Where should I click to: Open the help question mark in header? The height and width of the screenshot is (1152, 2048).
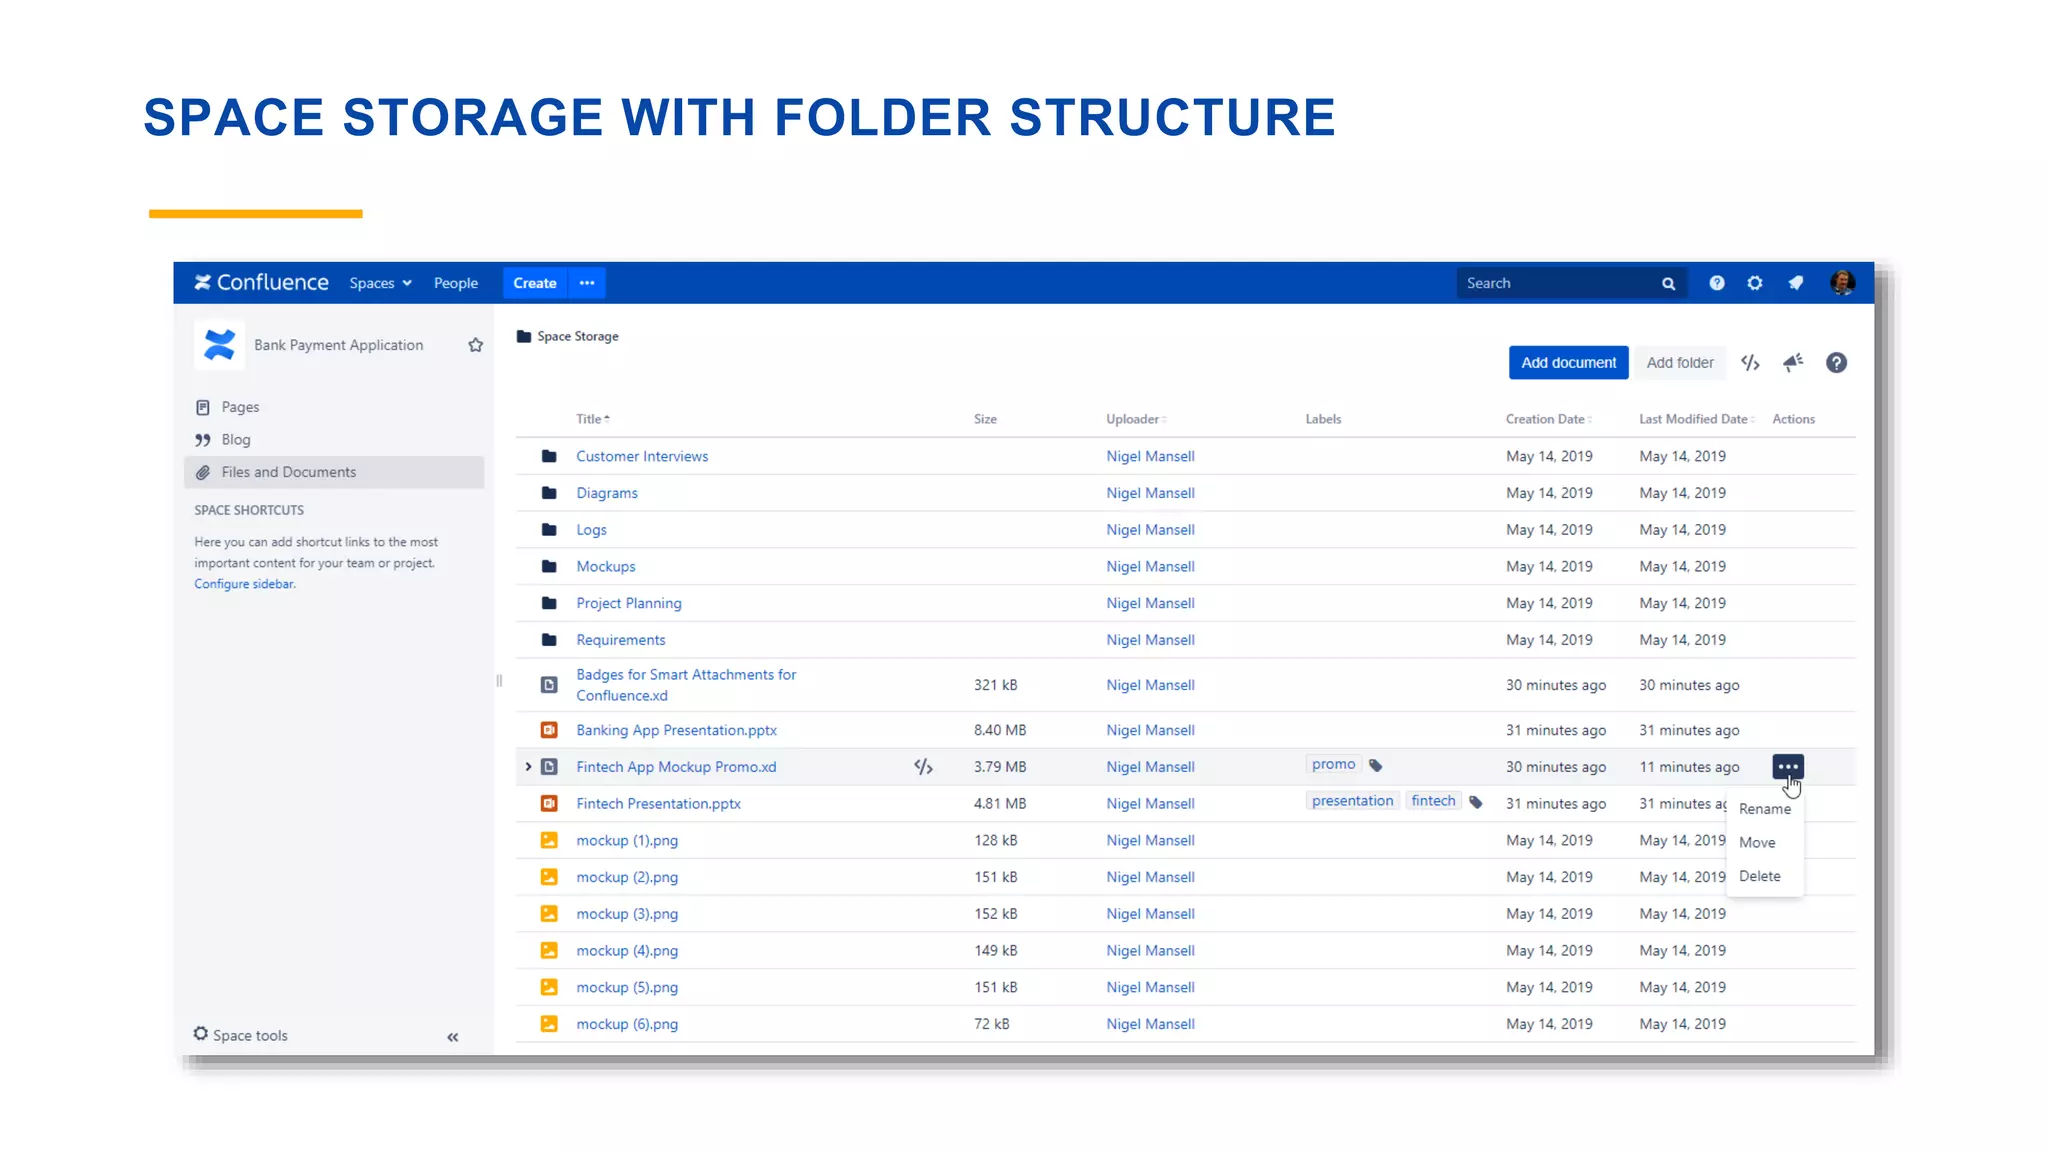[x=1717, y=283]
